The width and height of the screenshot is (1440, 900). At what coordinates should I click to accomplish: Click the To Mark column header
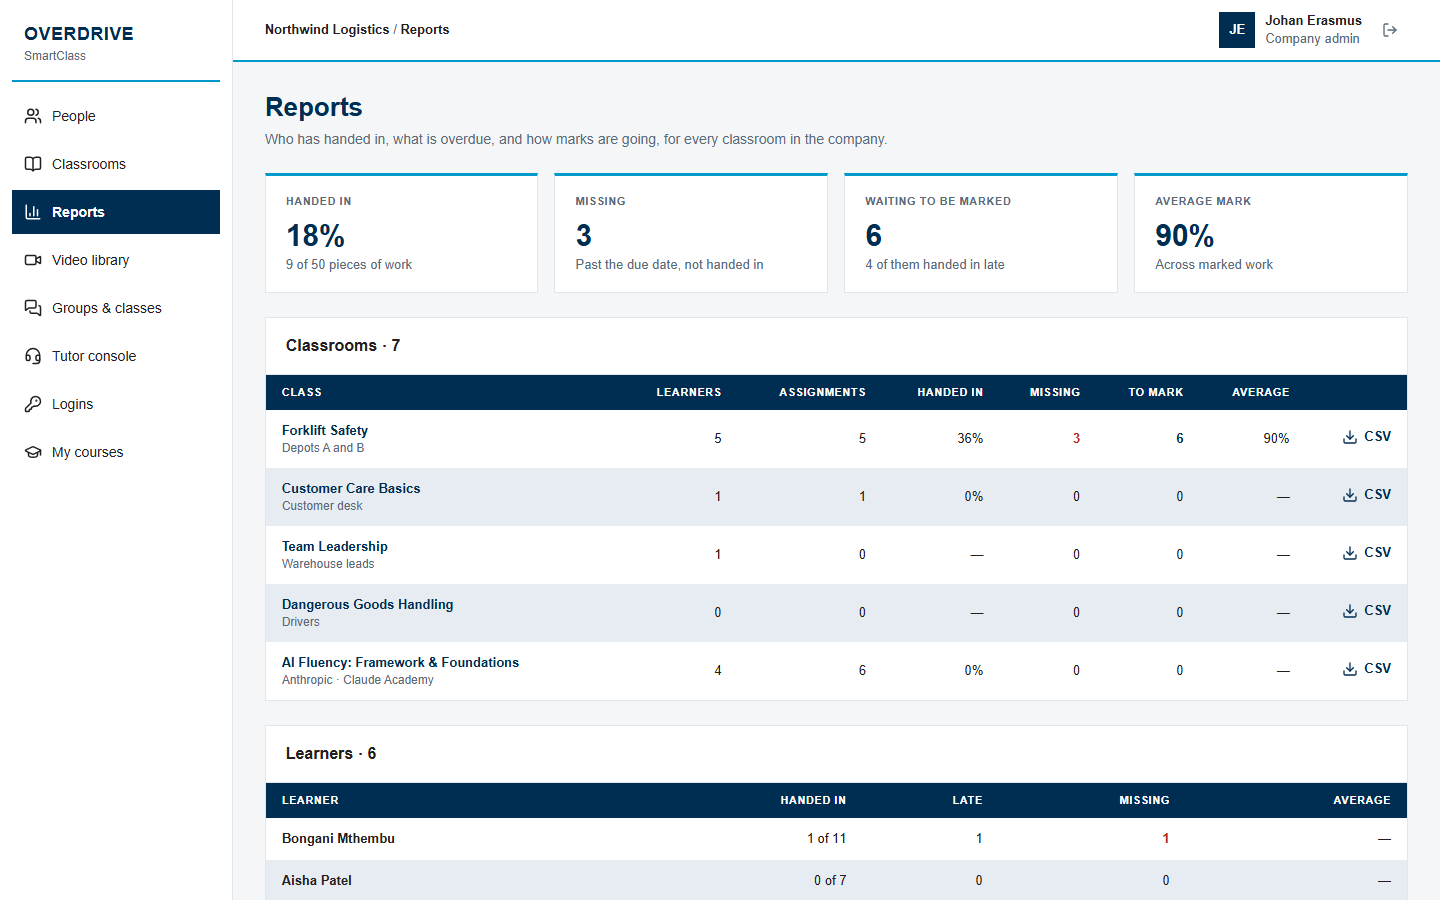[1156, 392]
